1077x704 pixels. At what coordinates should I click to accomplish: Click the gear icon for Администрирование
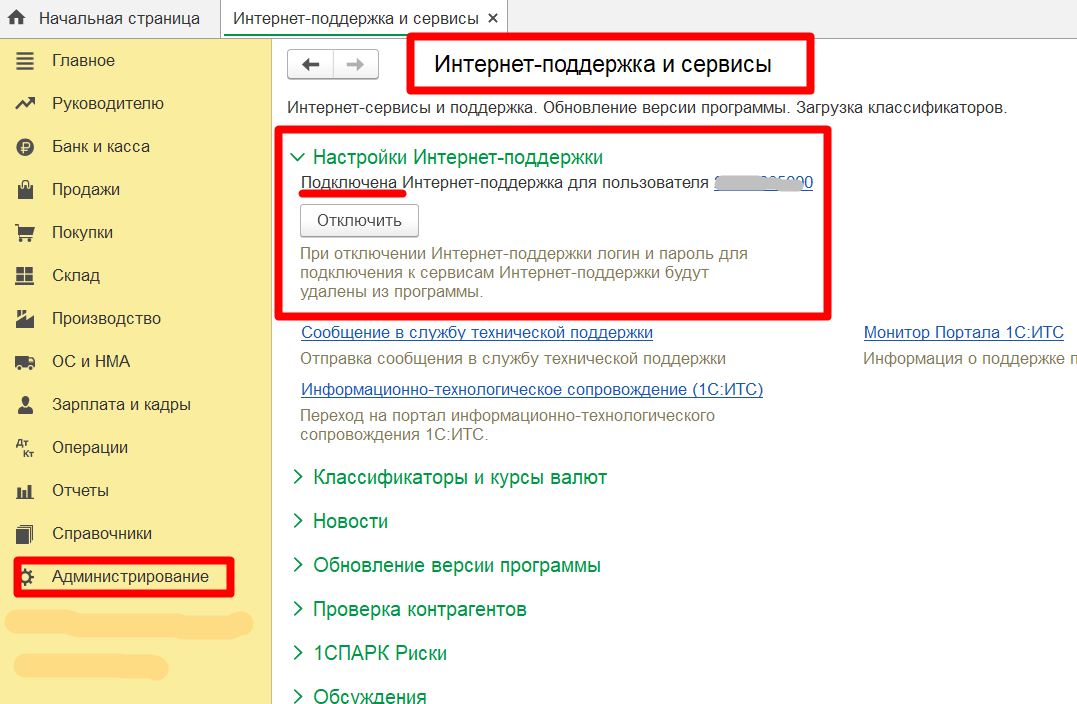(26, 577)
